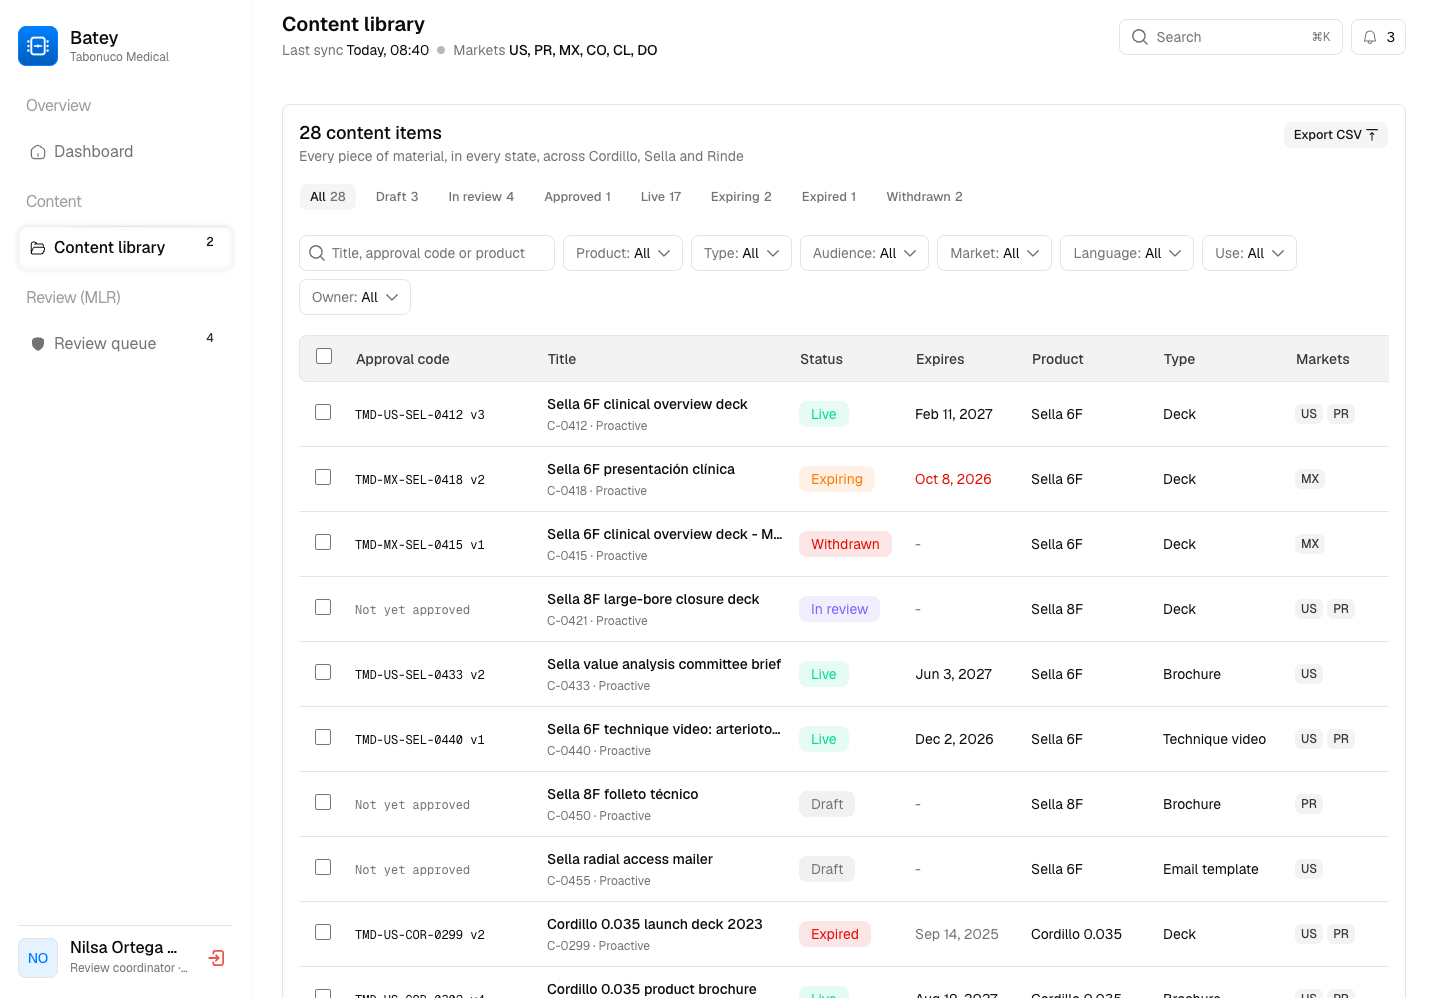Screen dimensions: 1440x1000
Task: Show the In review 4 tab
Action: 481,197
